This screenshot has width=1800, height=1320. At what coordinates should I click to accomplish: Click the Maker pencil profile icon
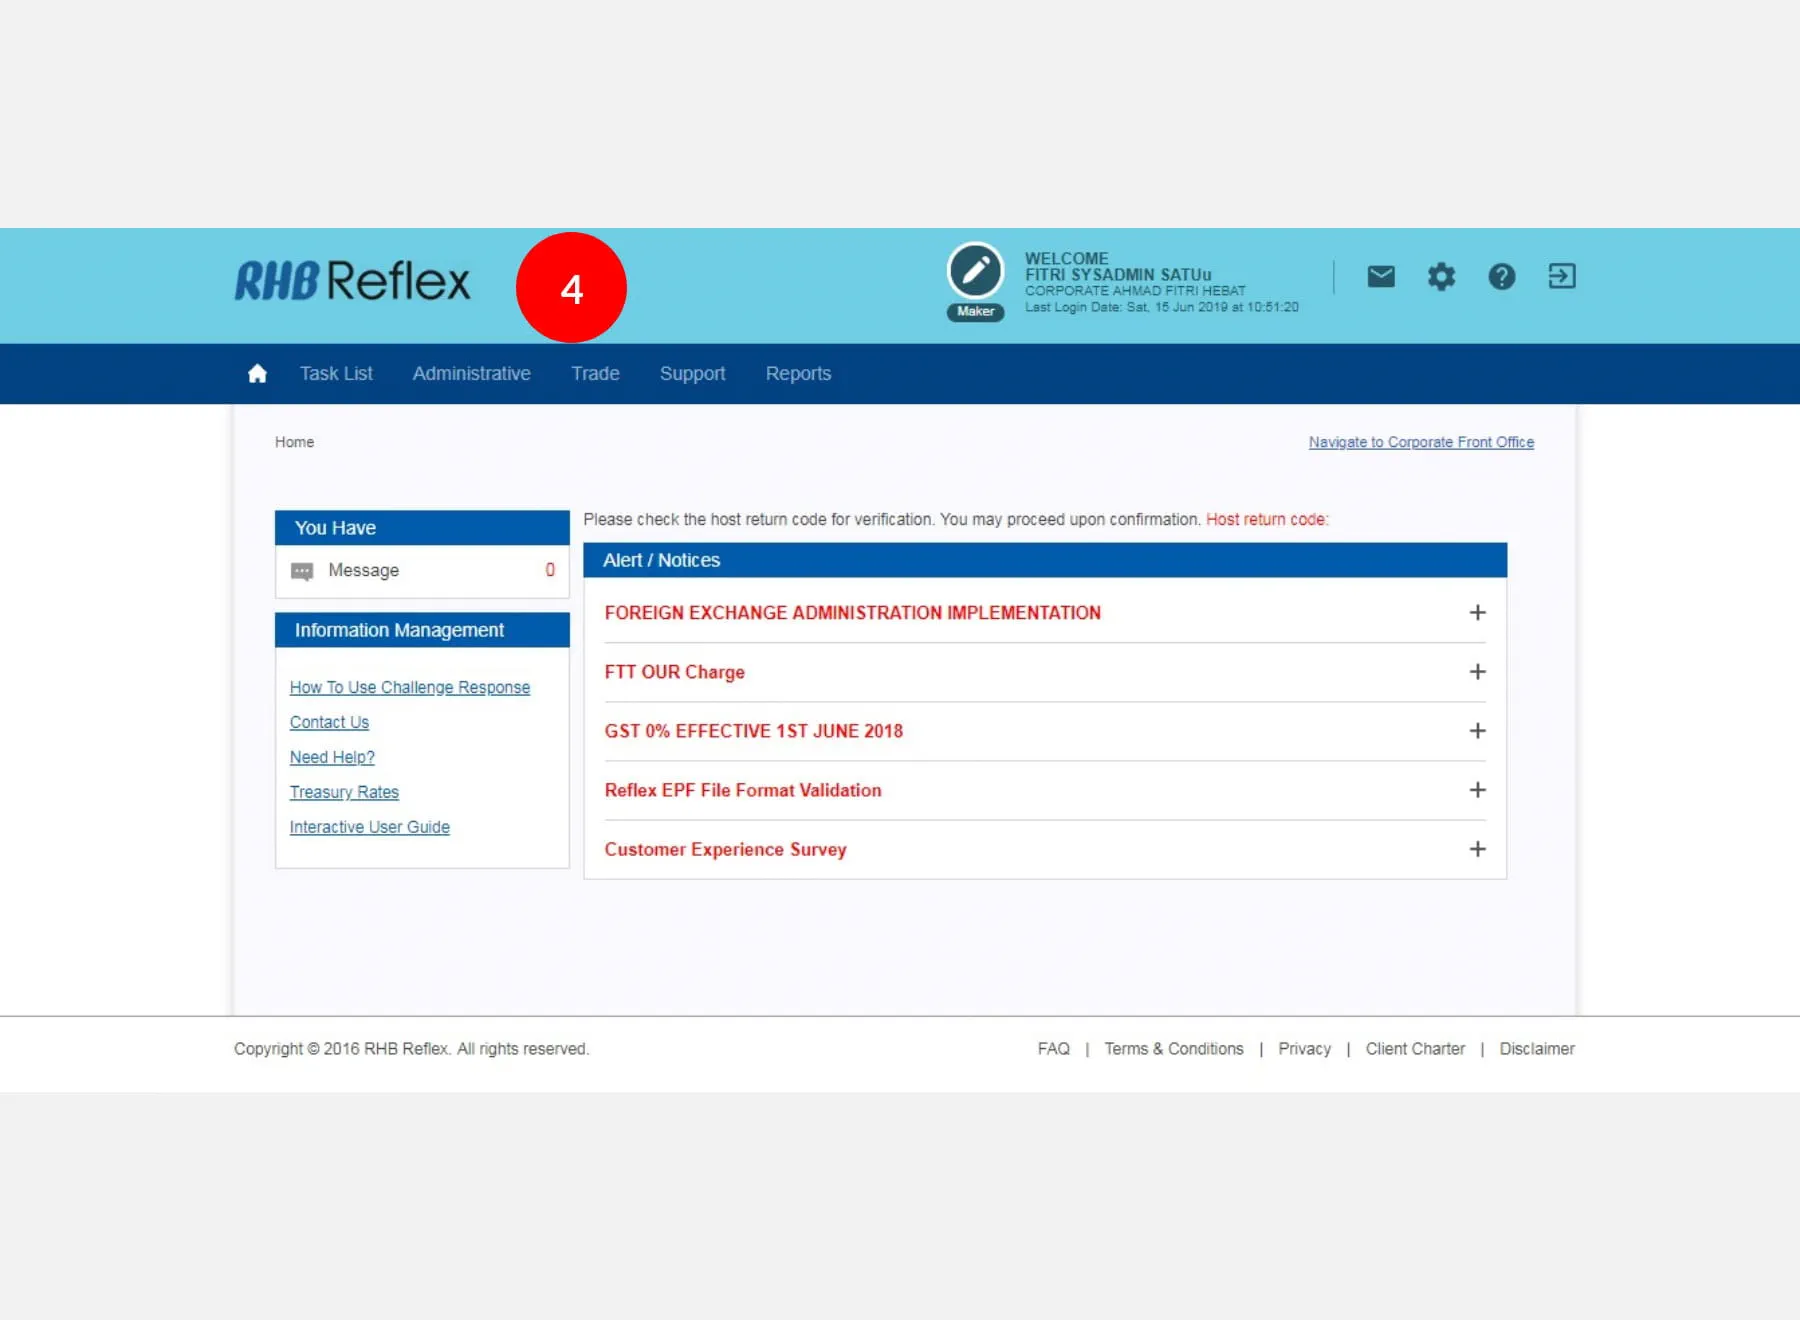coord(975,271)
